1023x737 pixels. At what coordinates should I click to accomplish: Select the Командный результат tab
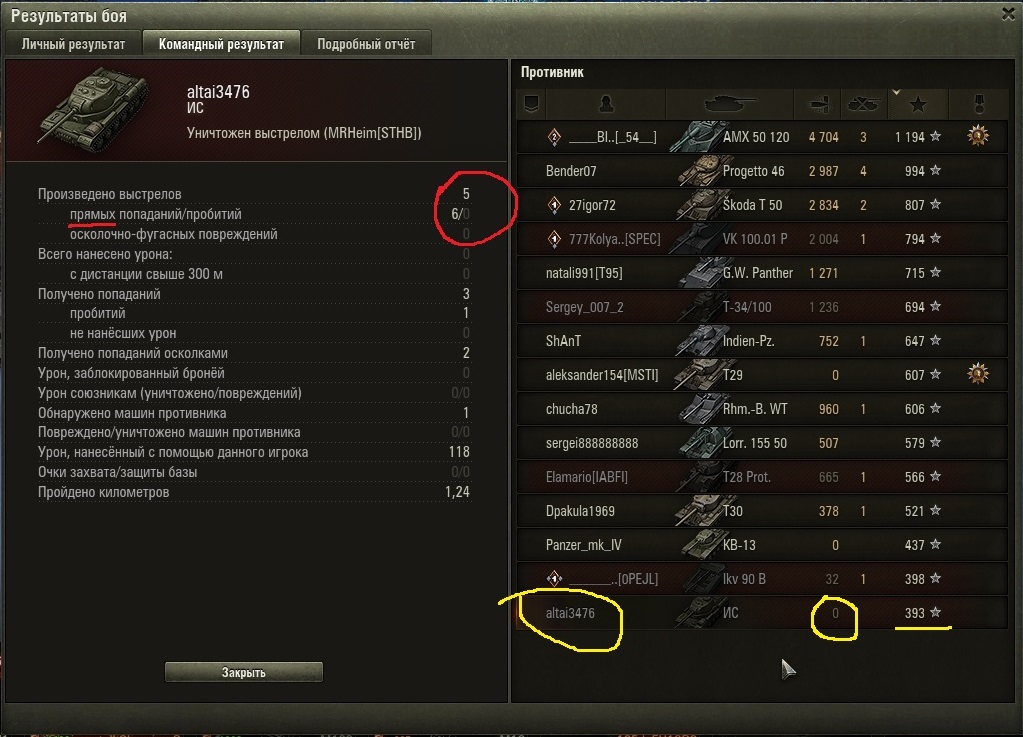coord(221,44)
